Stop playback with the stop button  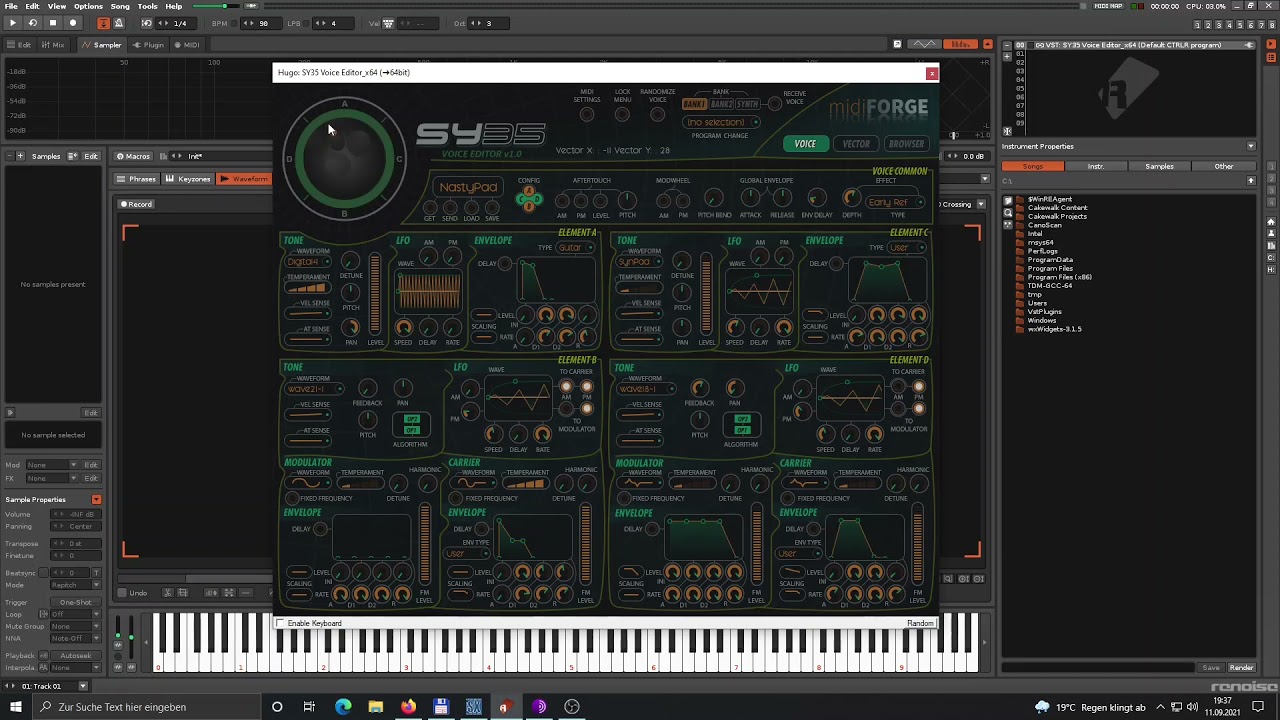(52, 23)
